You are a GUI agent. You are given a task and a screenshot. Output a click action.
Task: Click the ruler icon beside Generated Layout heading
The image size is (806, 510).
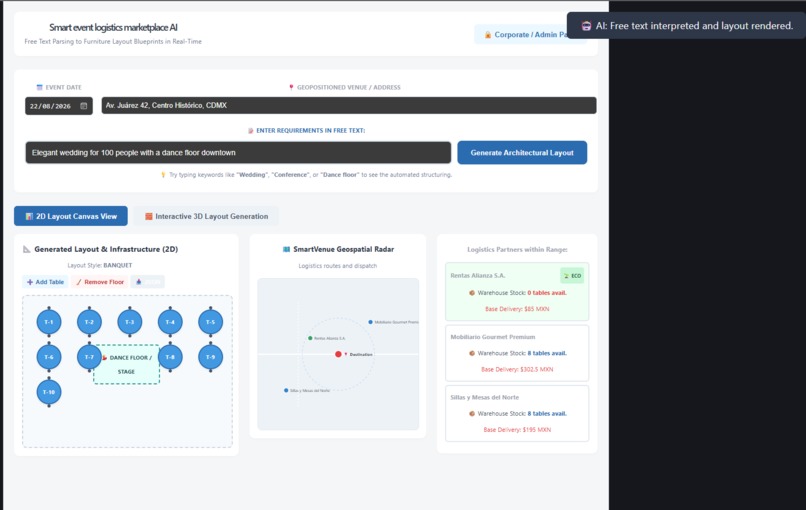[27, 249]
